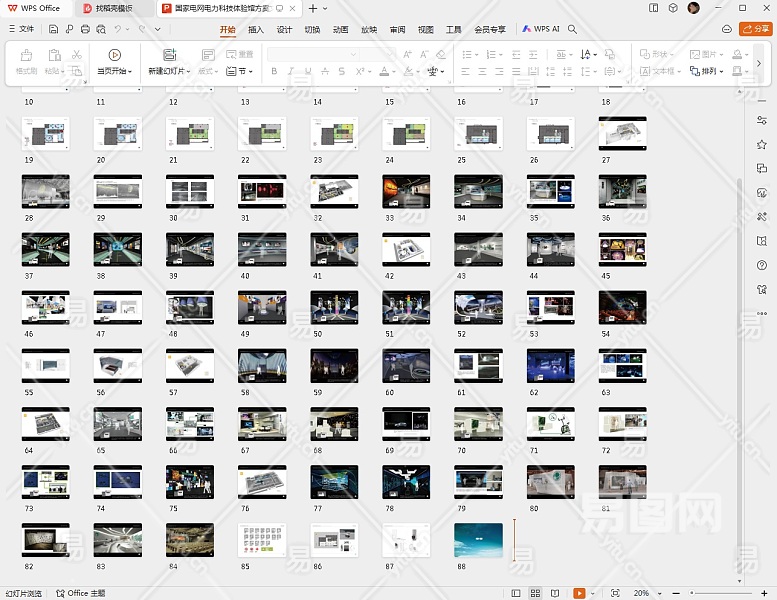Switch to reading view mode
The width and height of the screenshot is (777, 600).
pos(555,593)
